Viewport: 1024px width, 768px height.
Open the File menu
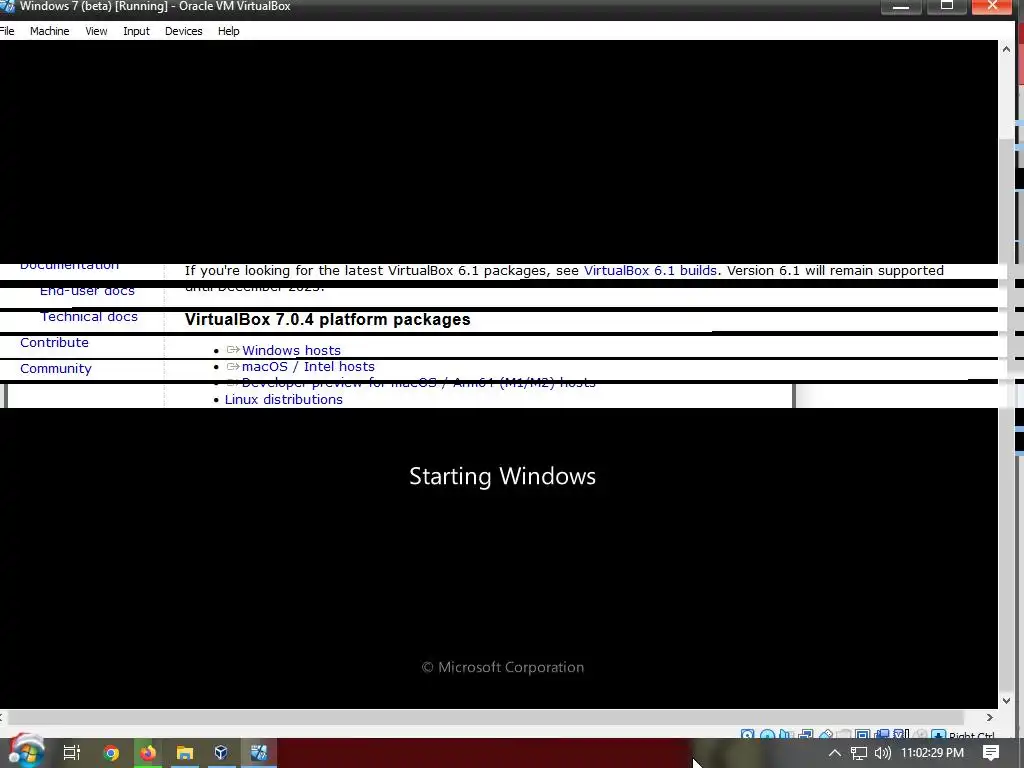coord(7,31)
